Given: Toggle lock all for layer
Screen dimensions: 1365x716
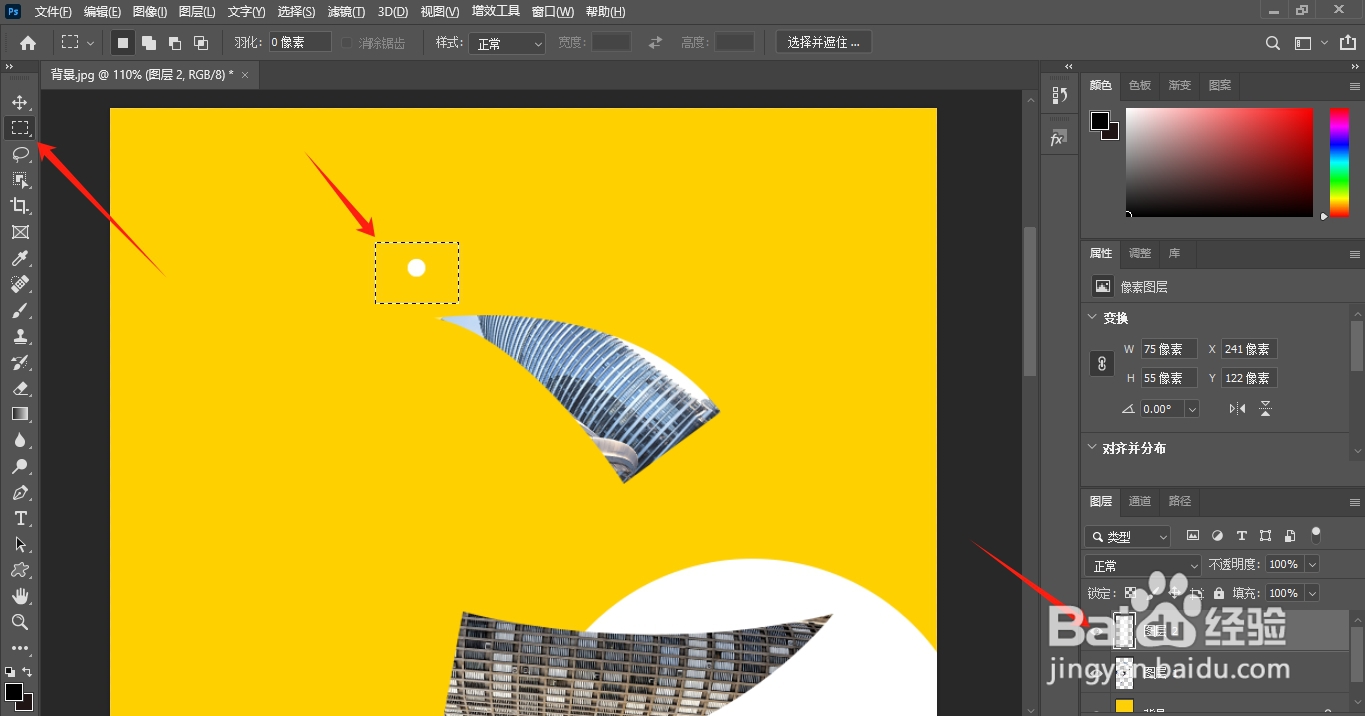Looking at the screenshot, I should point(1218,593).
